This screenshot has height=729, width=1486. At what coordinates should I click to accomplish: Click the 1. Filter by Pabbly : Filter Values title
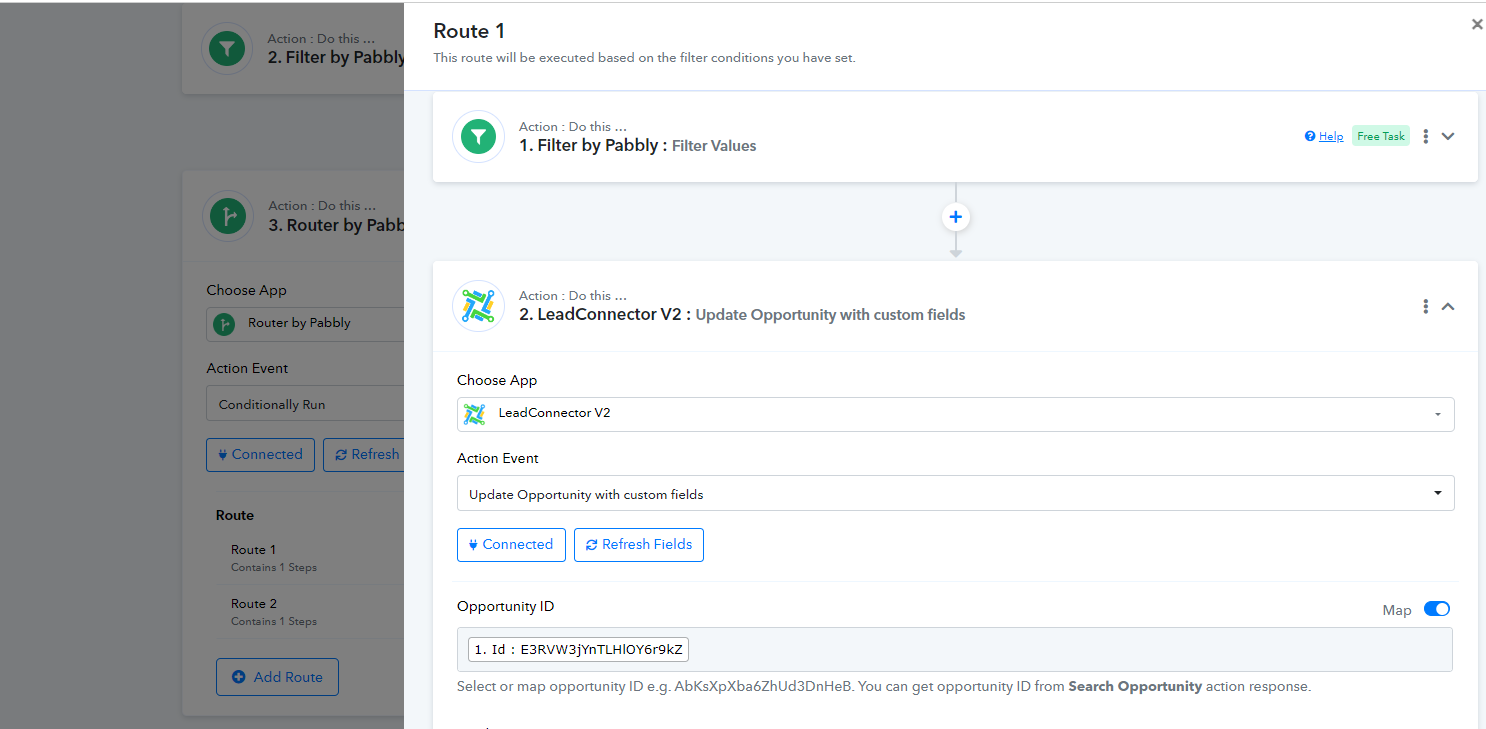pyautogui.click(x=637, y=145)
